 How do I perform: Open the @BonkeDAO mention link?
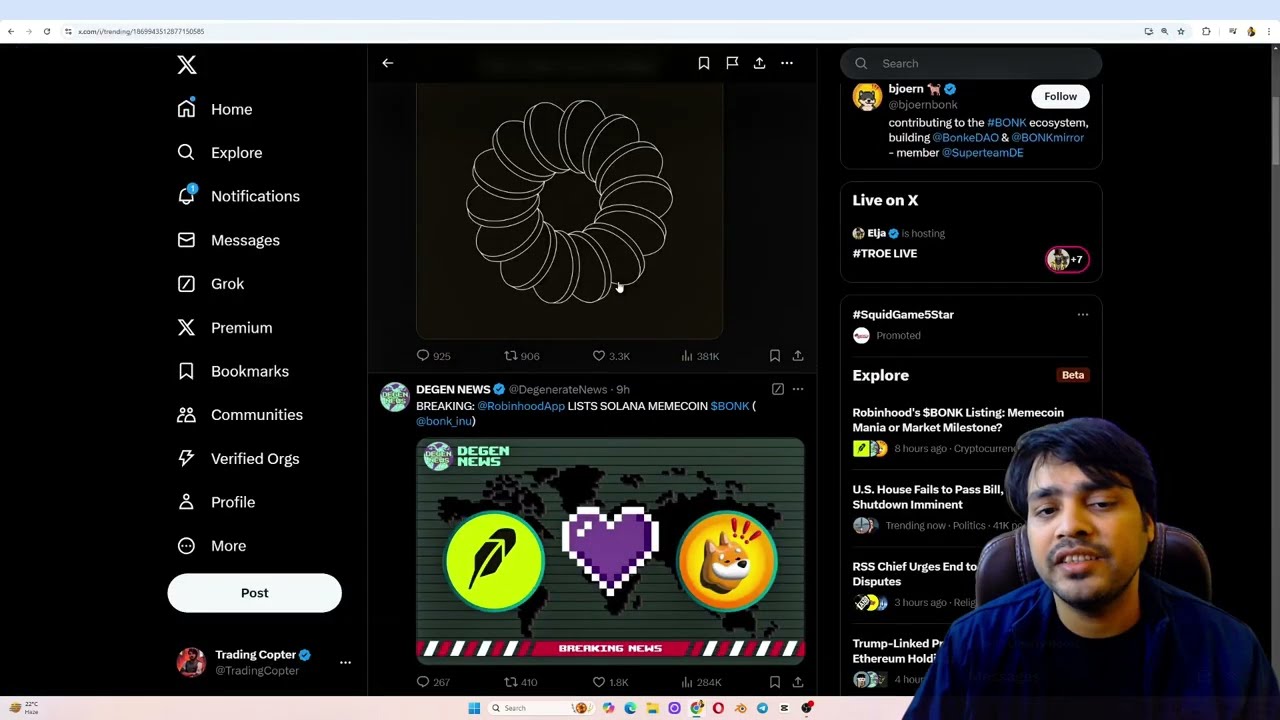(965, 137)
